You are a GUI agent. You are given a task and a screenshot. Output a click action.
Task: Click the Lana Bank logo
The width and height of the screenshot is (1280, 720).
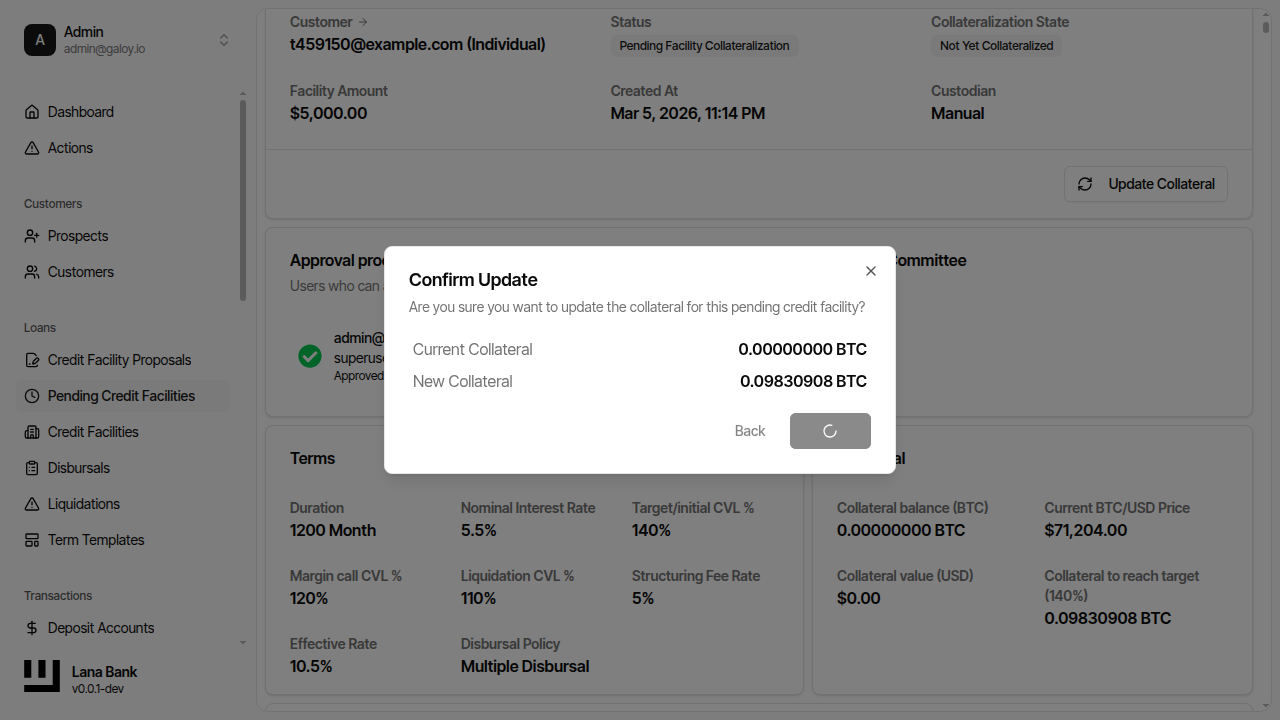tap(41, 675)
